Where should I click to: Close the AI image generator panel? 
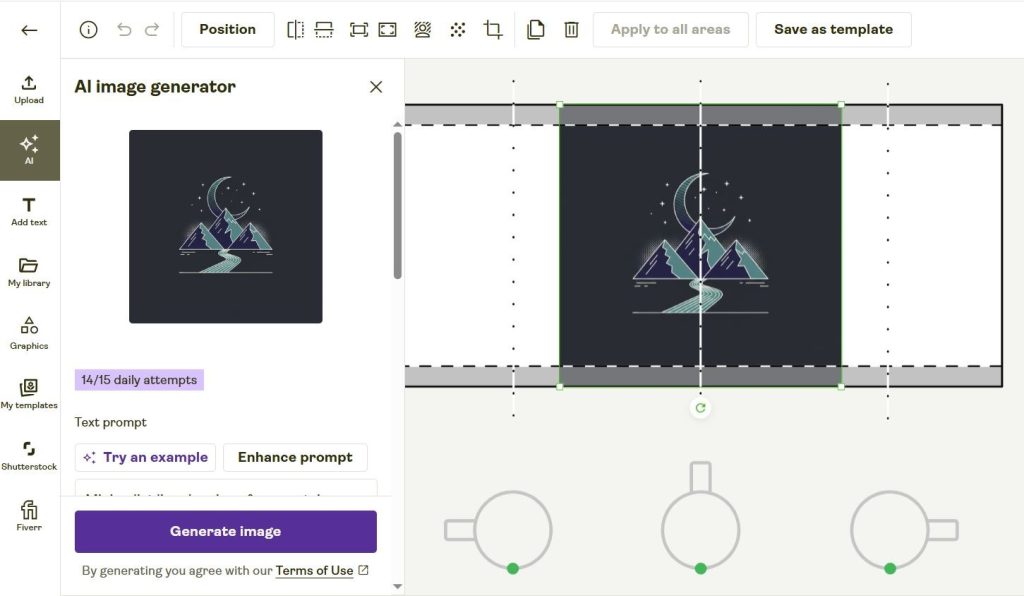376,87
